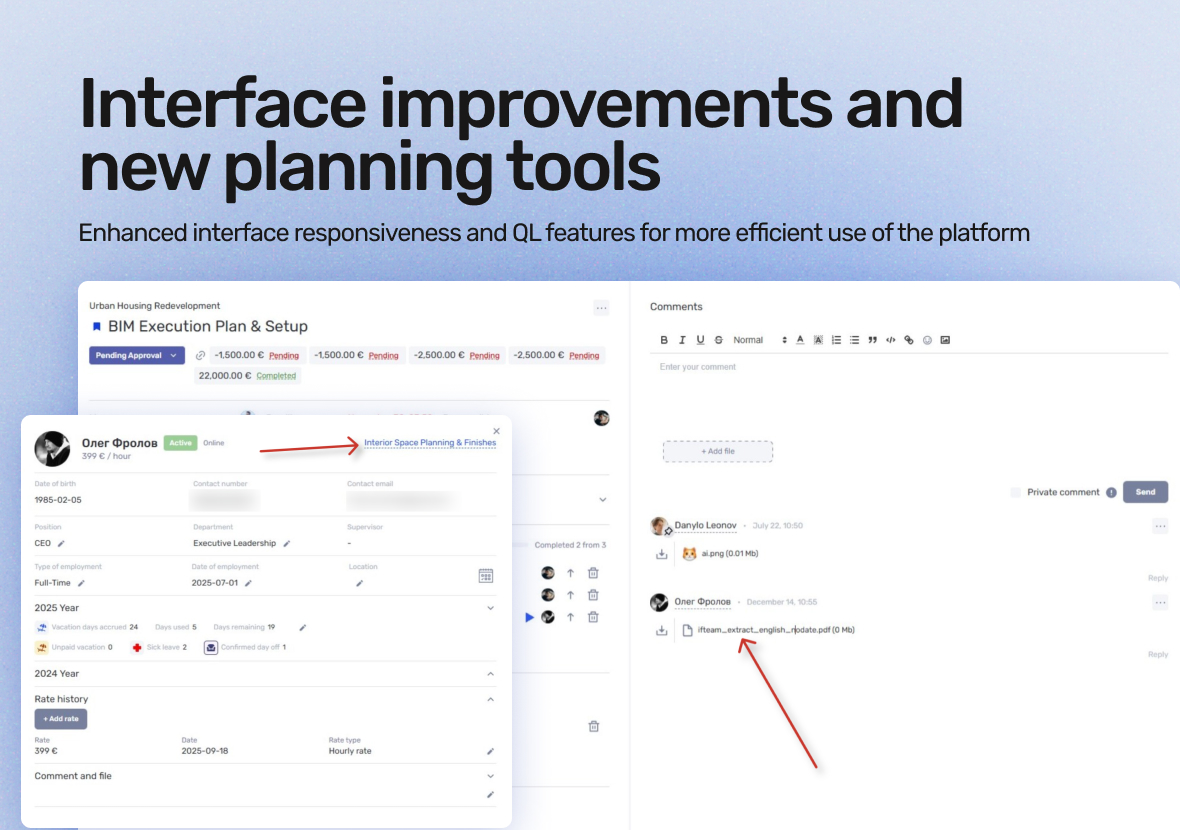
Task: Start timer with blue play icon
Action: (x=529, y=617)
